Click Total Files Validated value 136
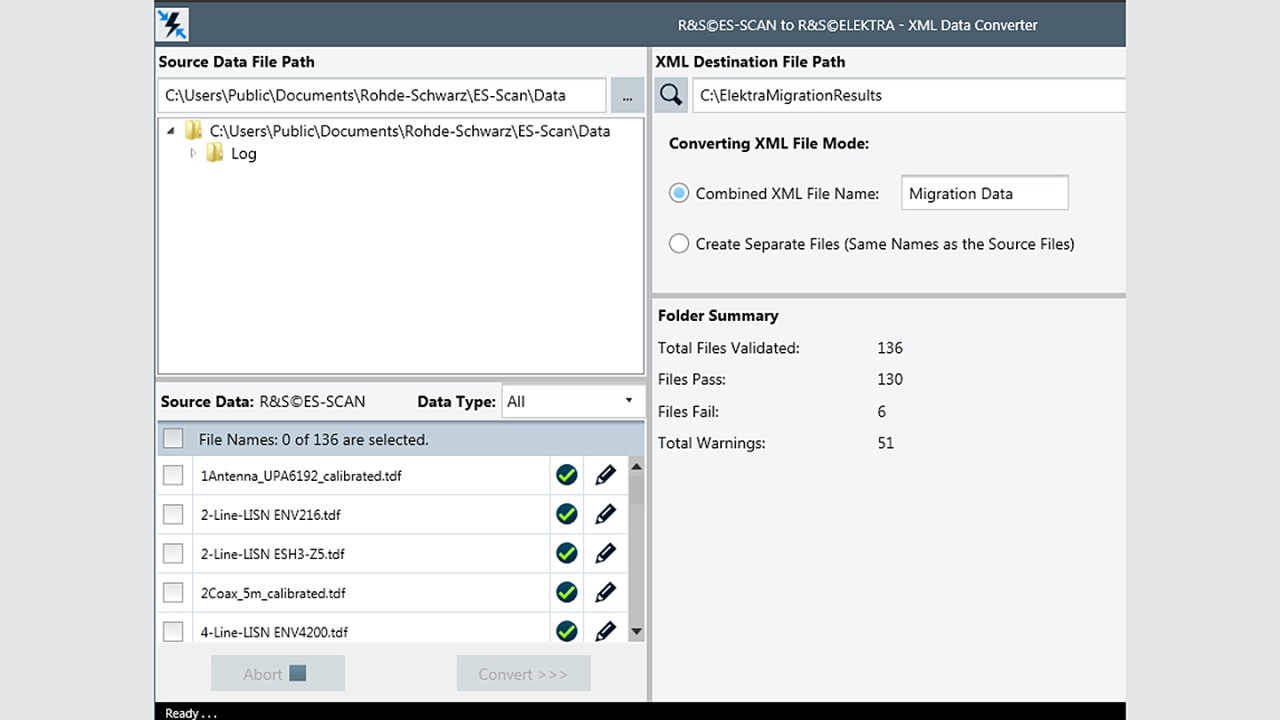 pyautogui.click(x=890, y=348)
